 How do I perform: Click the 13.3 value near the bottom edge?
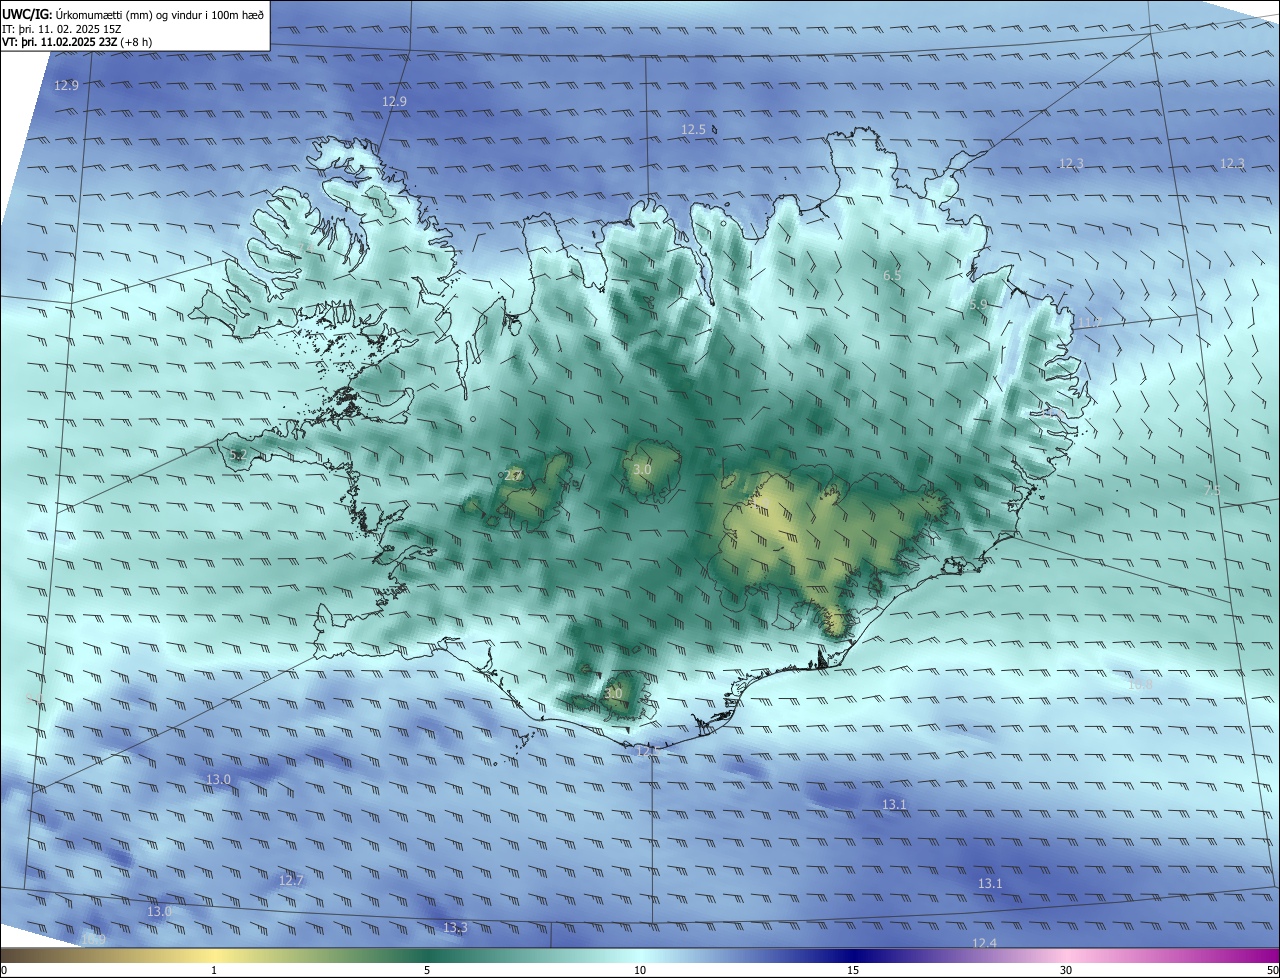(455, 928)
